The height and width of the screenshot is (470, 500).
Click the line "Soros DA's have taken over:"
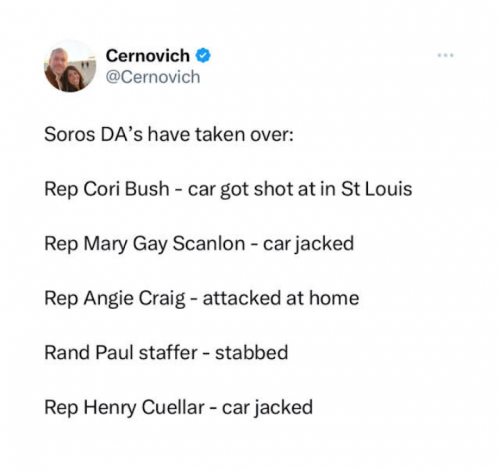click(x=169, y=135)
